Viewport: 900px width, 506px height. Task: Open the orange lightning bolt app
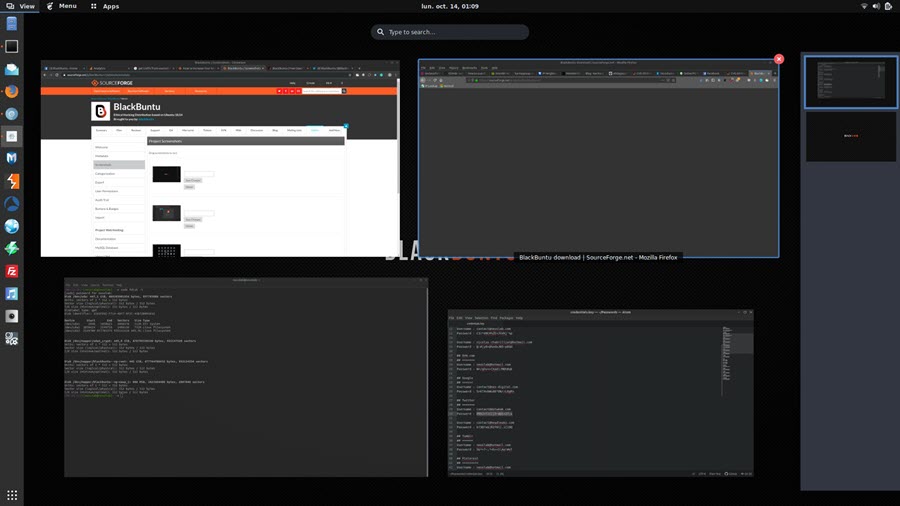pyautogui.click(x=11, y=181)
